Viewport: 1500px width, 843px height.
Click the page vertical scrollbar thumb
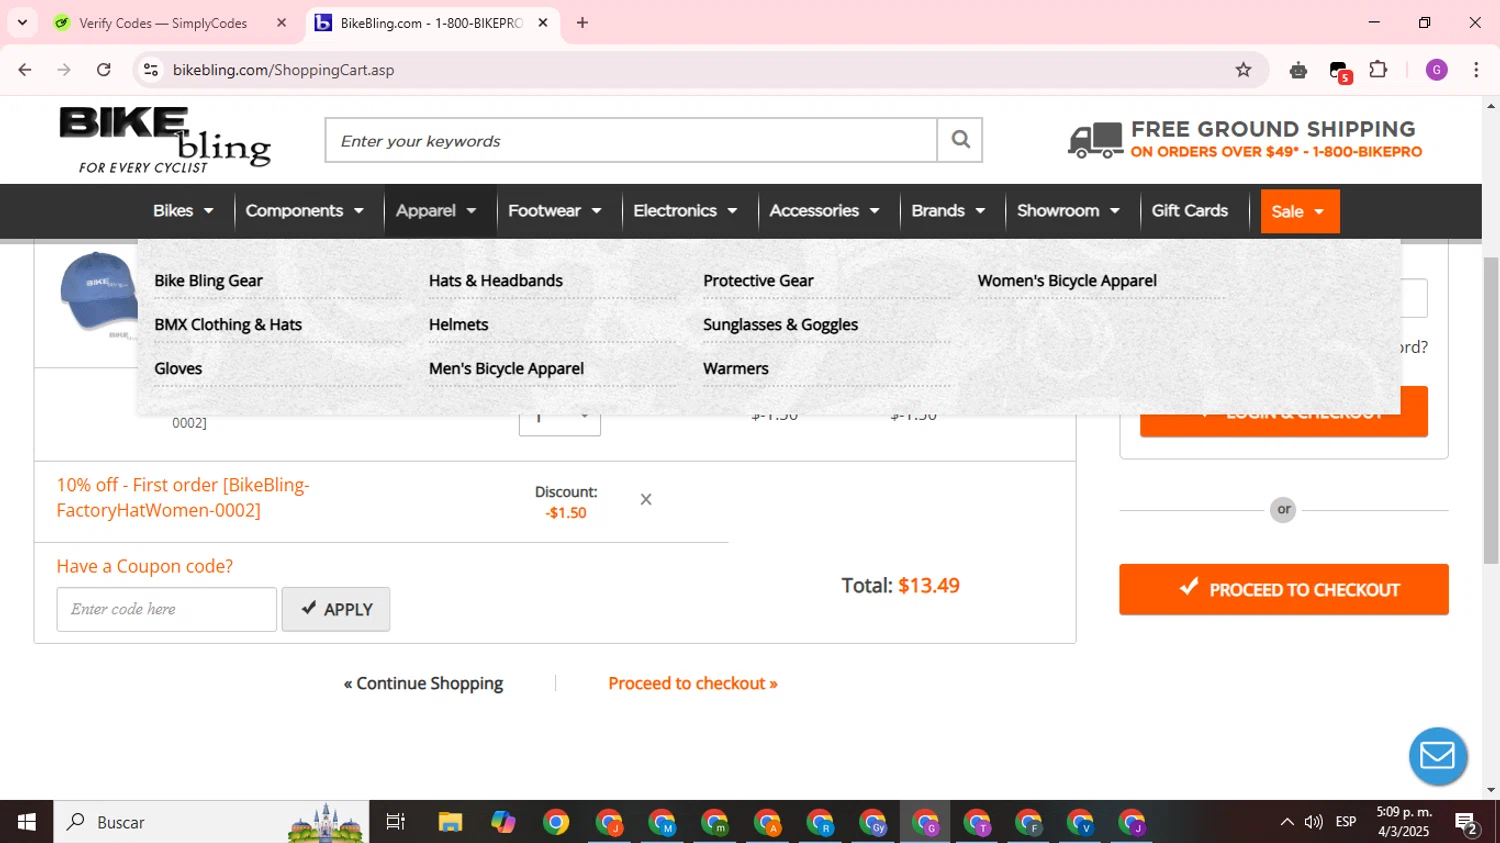[1491, 410]
